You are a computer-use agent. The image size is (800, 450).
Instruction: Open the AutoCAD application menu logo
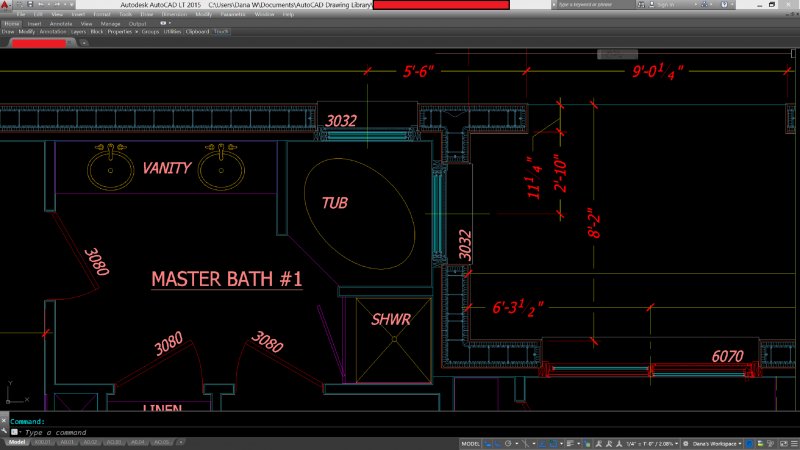point(7,6)
